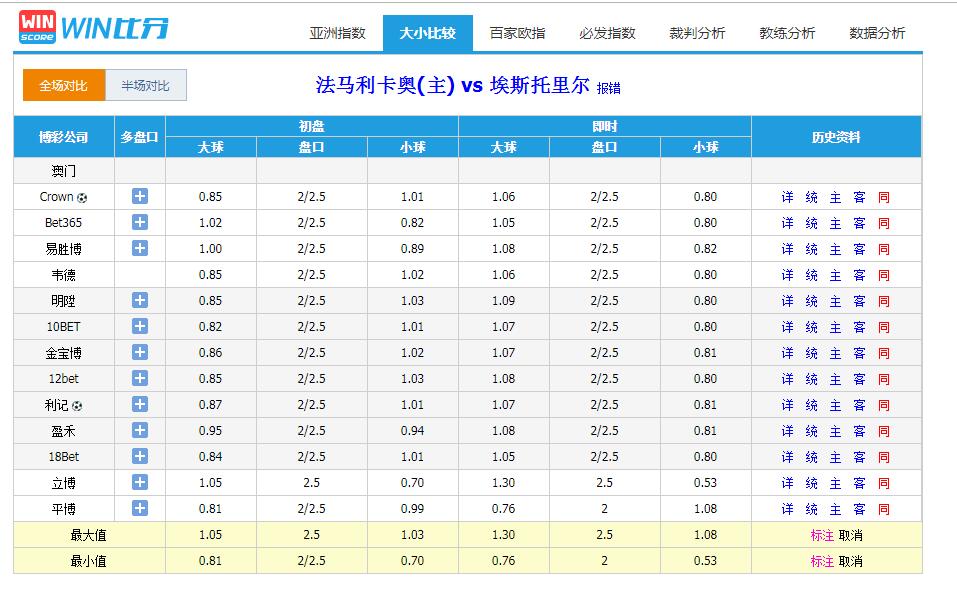Viewport: 957px width, 604px height.
Task: Click plus icon in 金宝博 row
Action: [140, 352]
